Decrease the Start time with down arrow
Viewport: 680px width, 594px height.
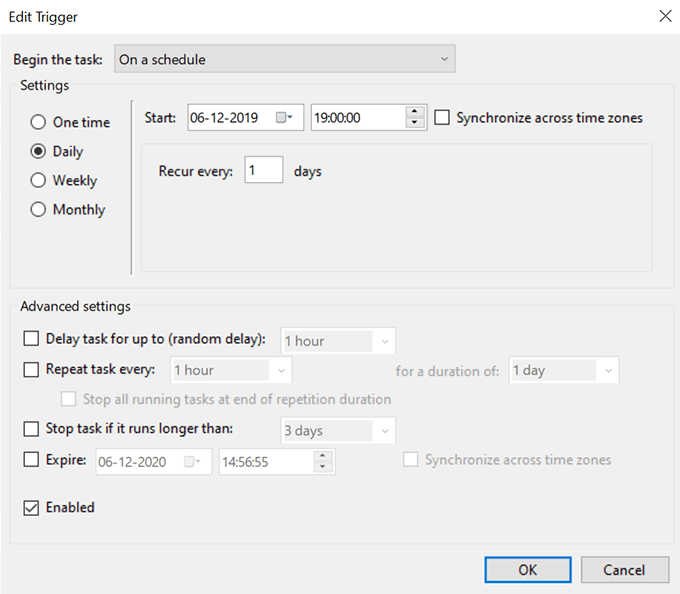[416, 124]
